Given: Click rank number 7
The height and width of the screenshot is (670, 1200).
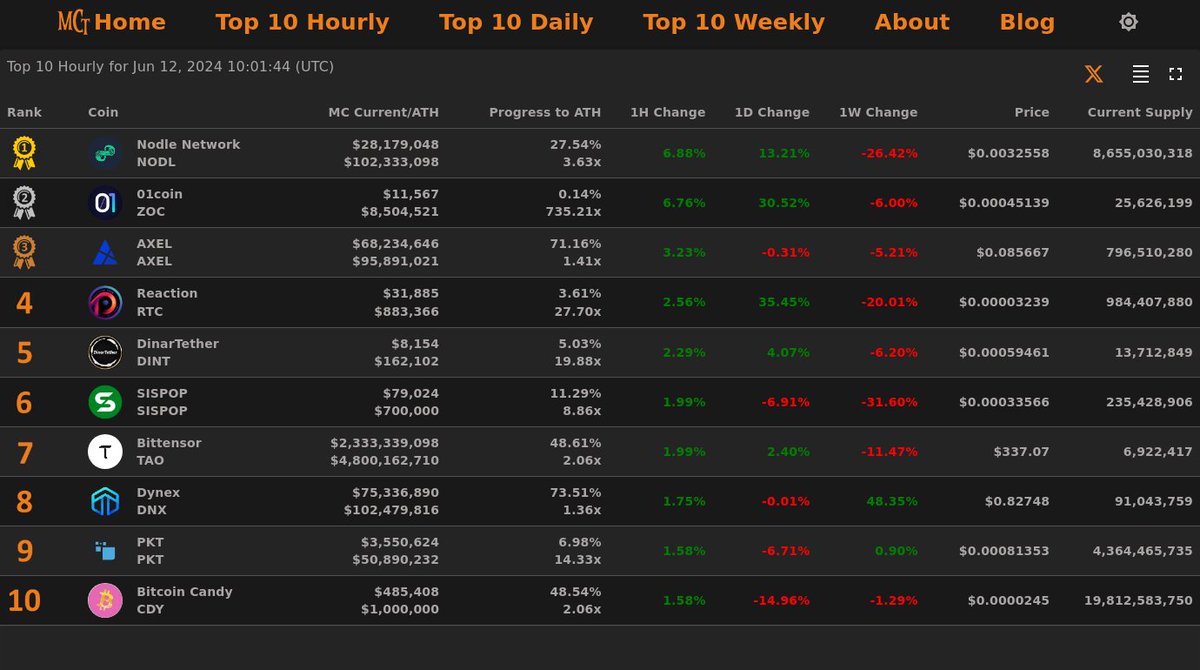Looking at the screenshot, I should tap(24, 453).
